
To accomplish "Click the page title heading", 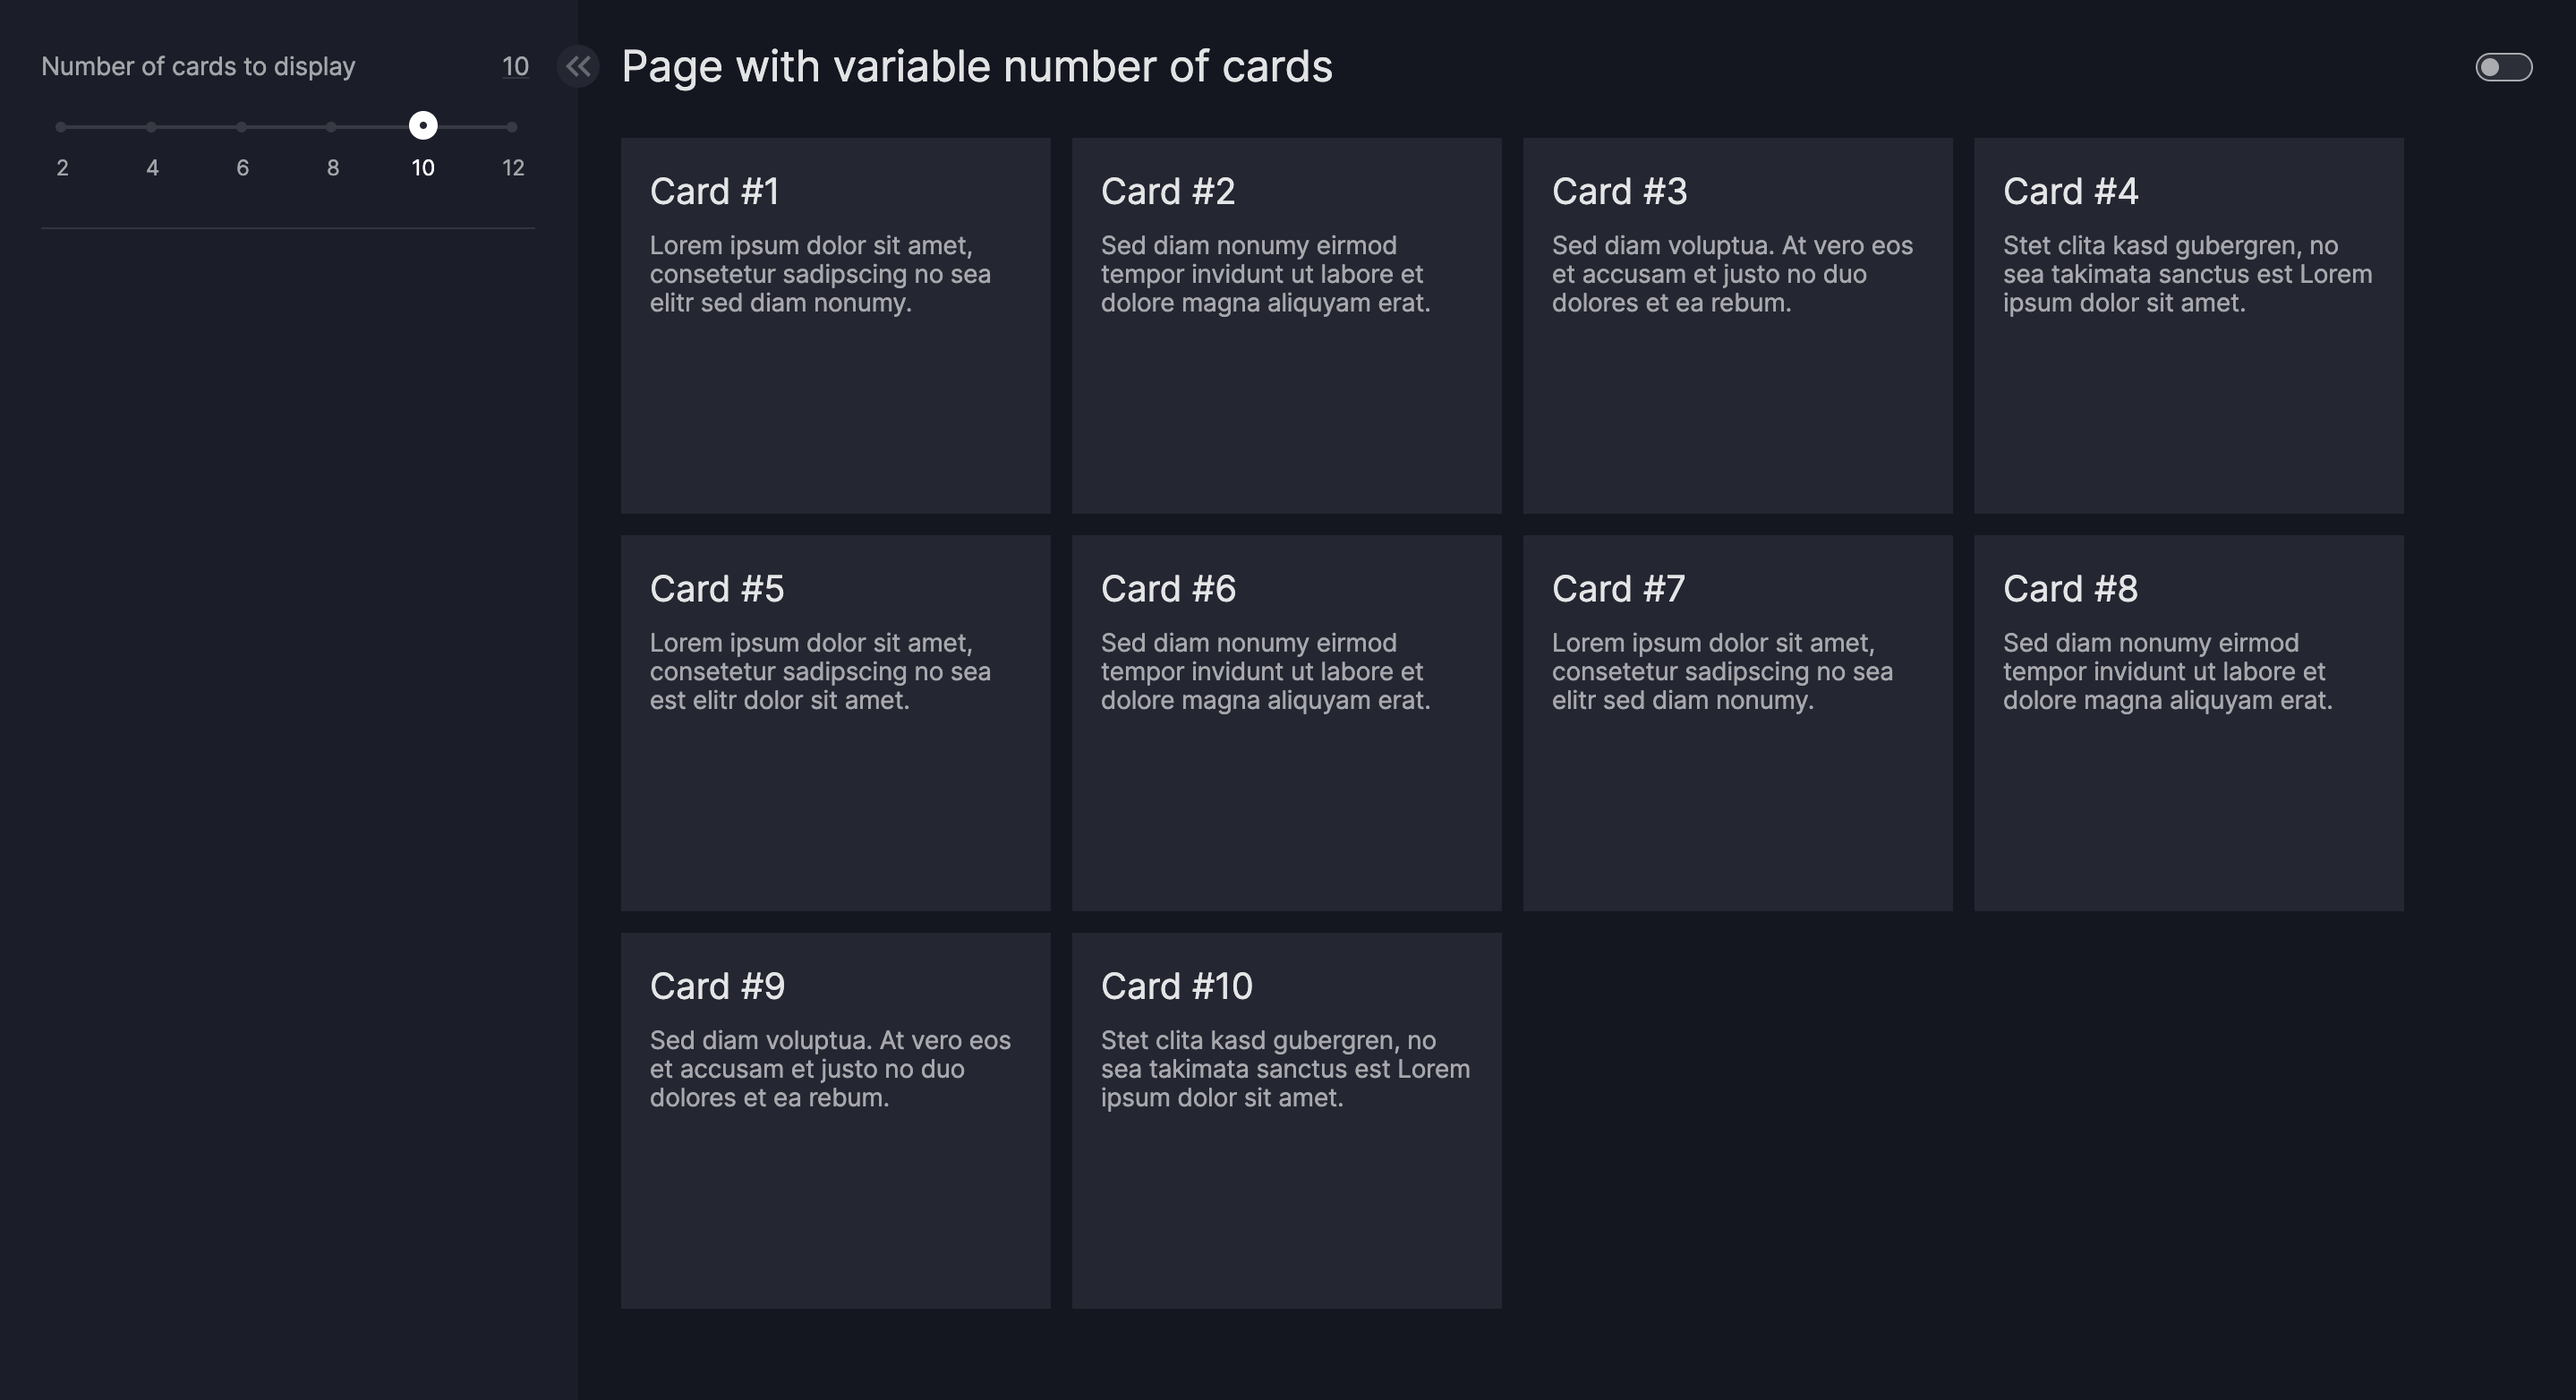I will pyautogui.click(x=976, y=67).
